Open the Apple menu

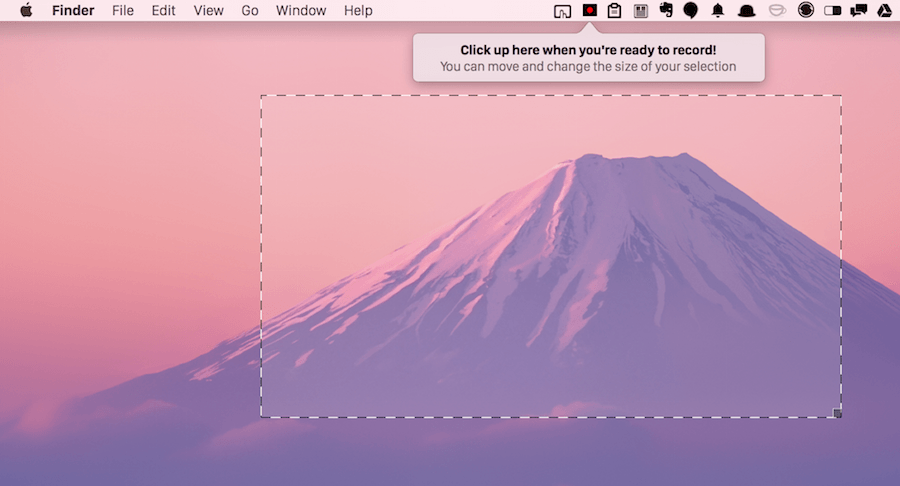tap(26, 11)
